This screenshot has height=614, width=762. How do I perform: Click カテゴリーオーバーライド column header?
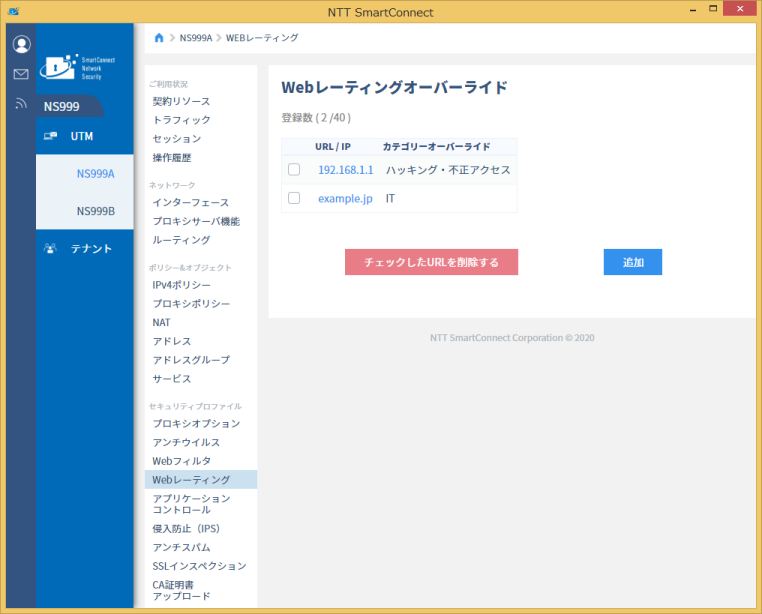pos(436,146)
